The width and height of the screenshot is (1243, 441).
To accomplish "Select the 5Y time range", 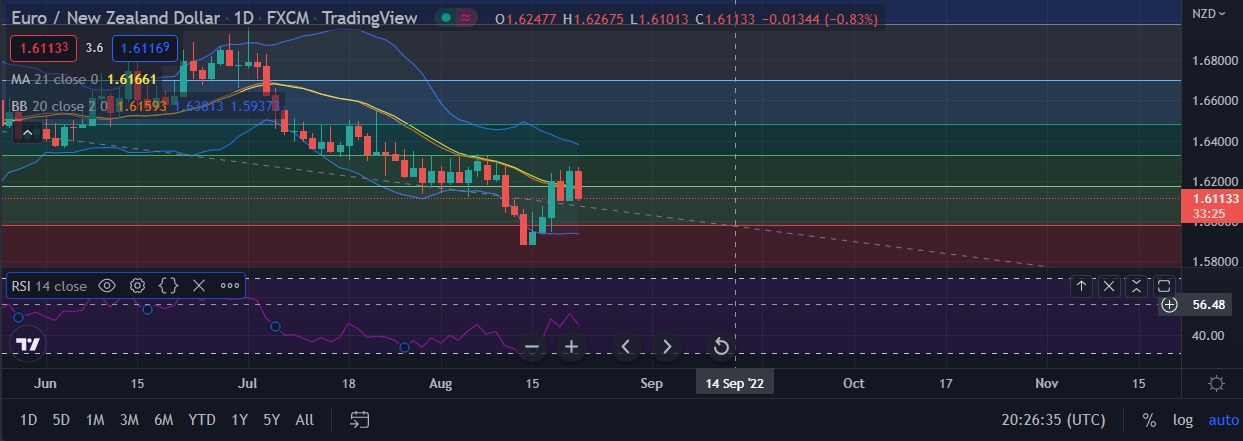I will point(271,420).
